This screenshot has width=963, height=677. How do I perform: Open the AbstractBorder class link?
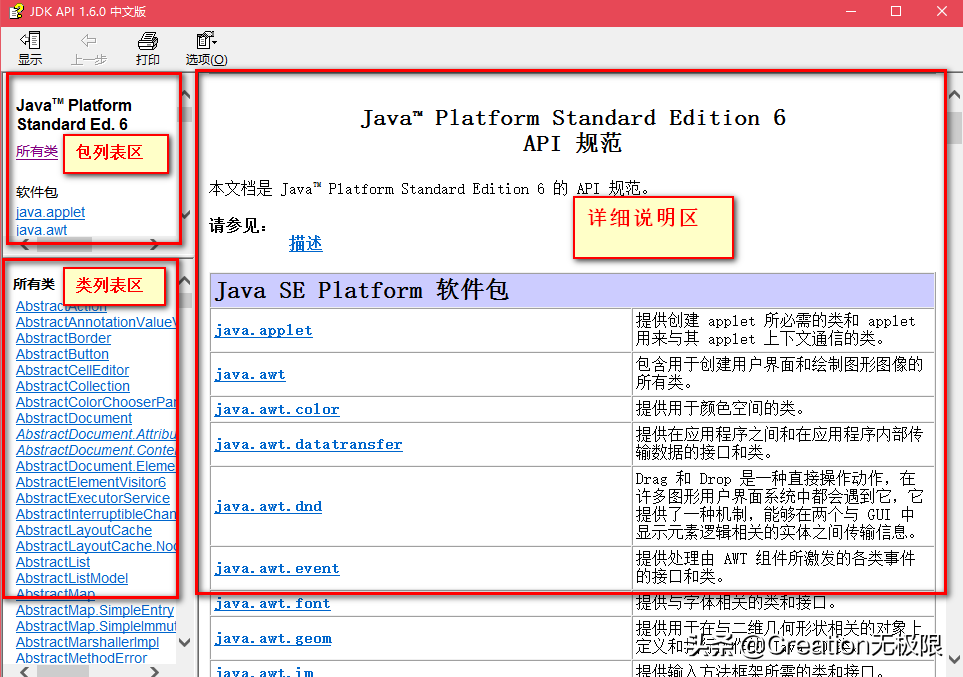(63, 338)
